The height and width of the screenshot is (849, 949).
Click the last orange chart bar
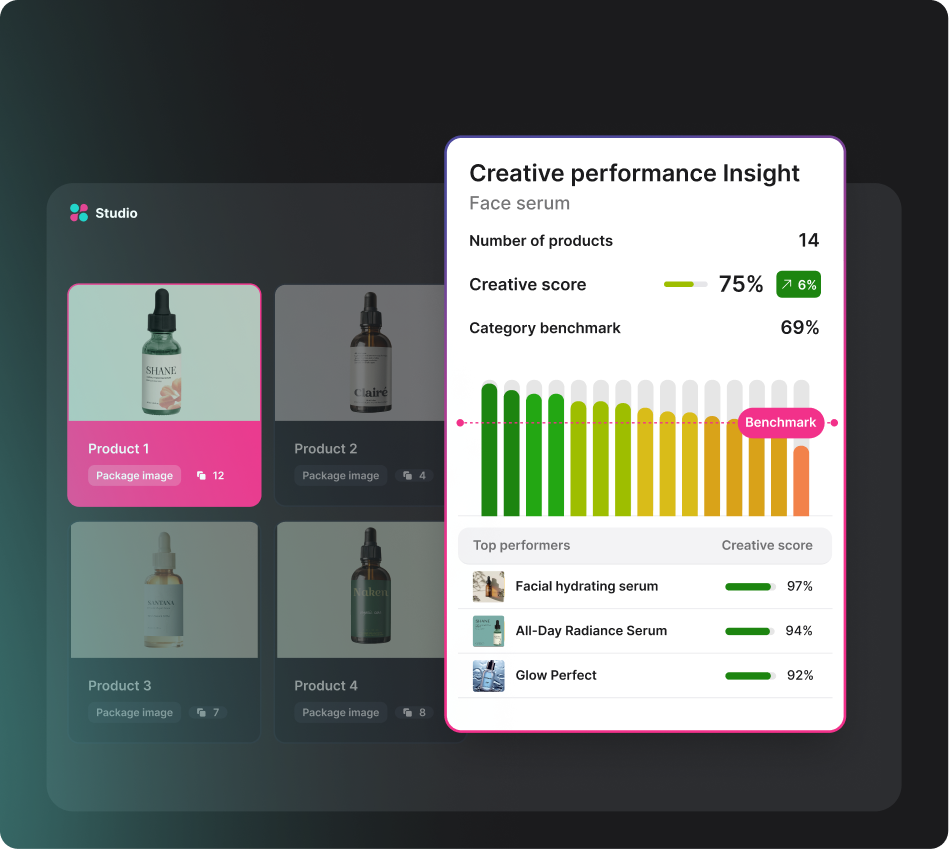coord(801,481)
